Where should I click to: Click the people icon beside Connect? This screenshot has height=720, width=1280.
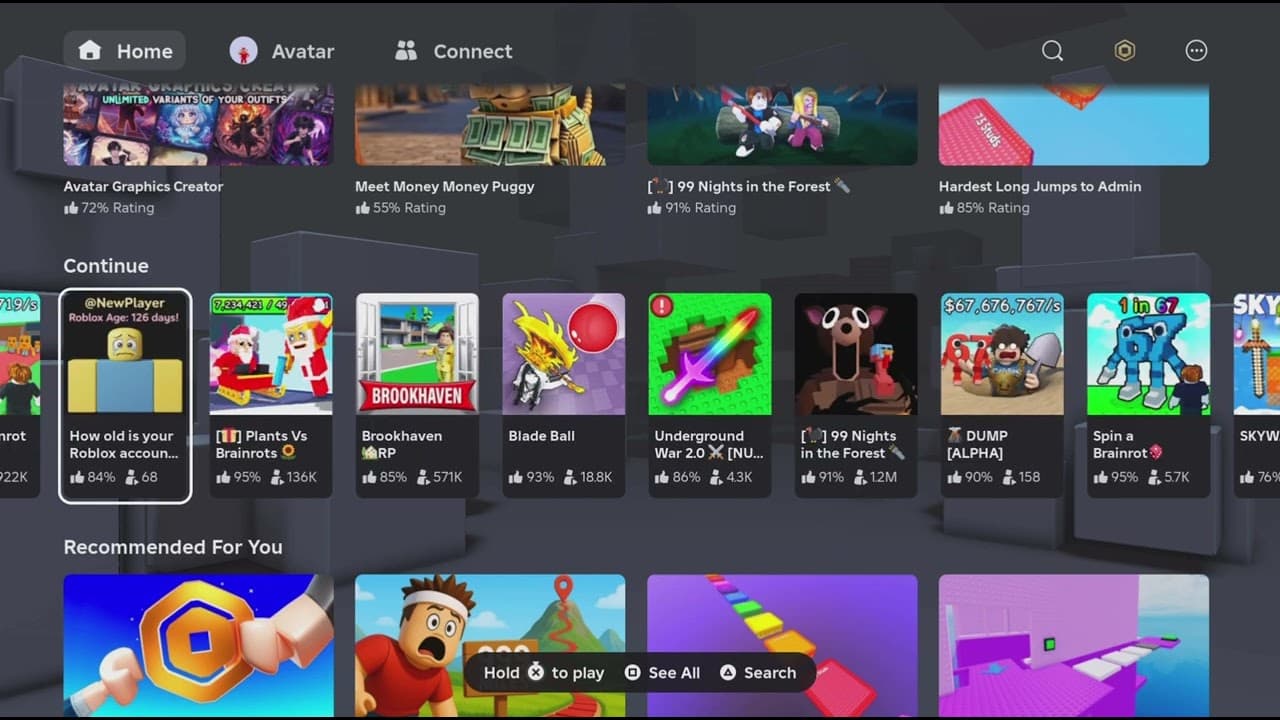pos(405,51)
